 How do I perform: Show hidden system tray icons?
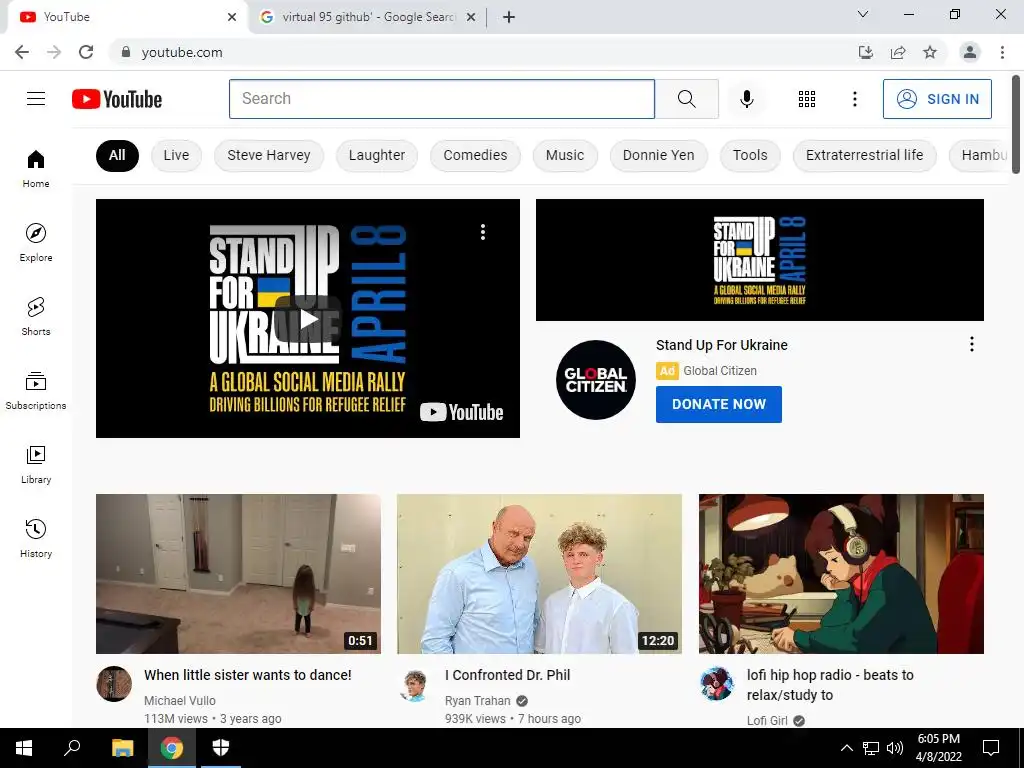click(846, 748)
